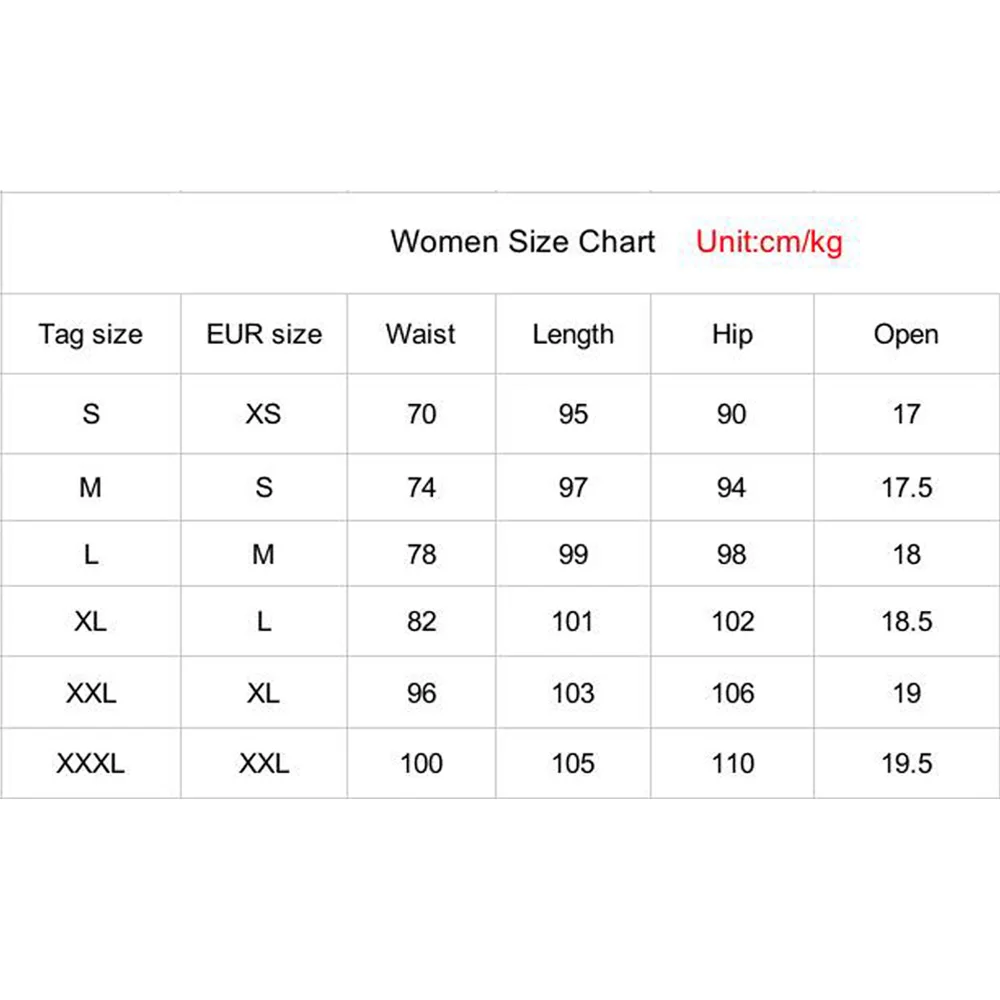Select the open value 17.5
The height and width of the screenshot is (1000, 1000).
[906, 488]
